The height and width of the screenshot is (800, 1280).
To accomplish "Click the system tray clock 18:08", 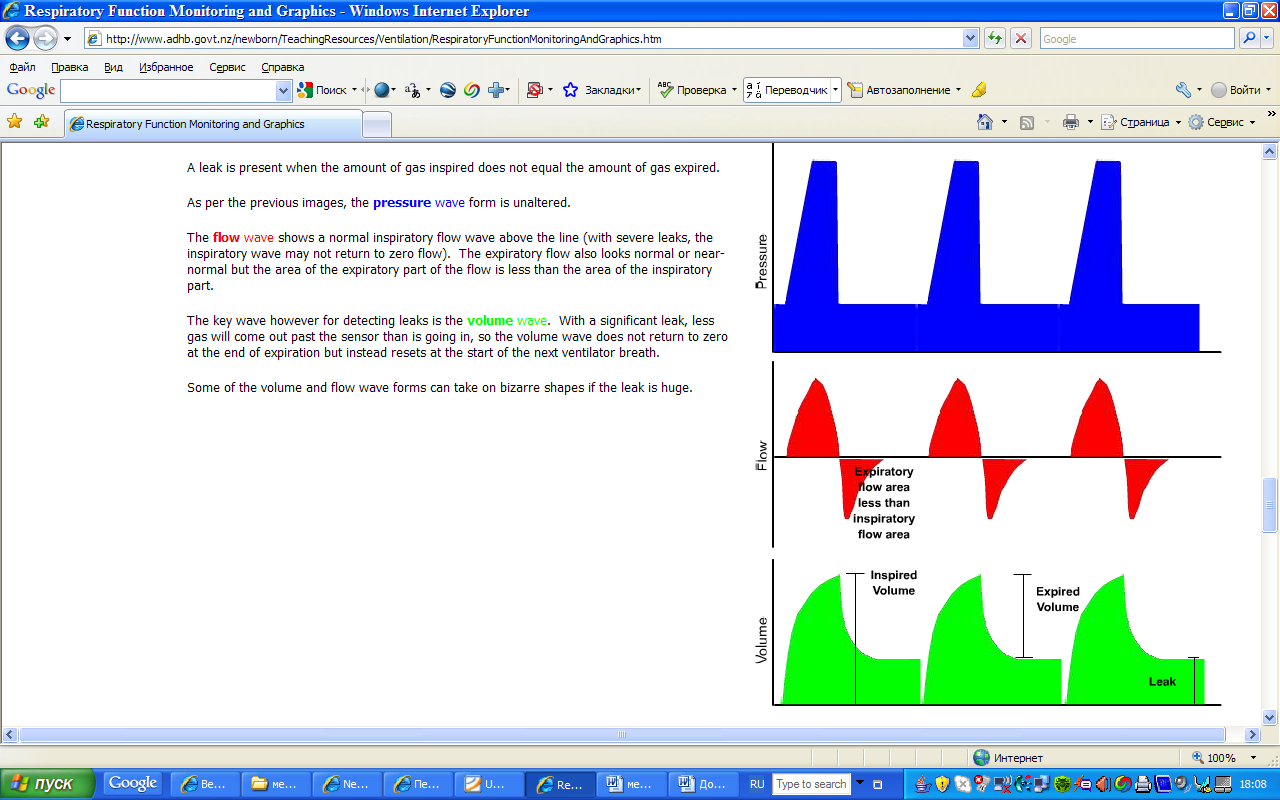I will pos(1253,784).
